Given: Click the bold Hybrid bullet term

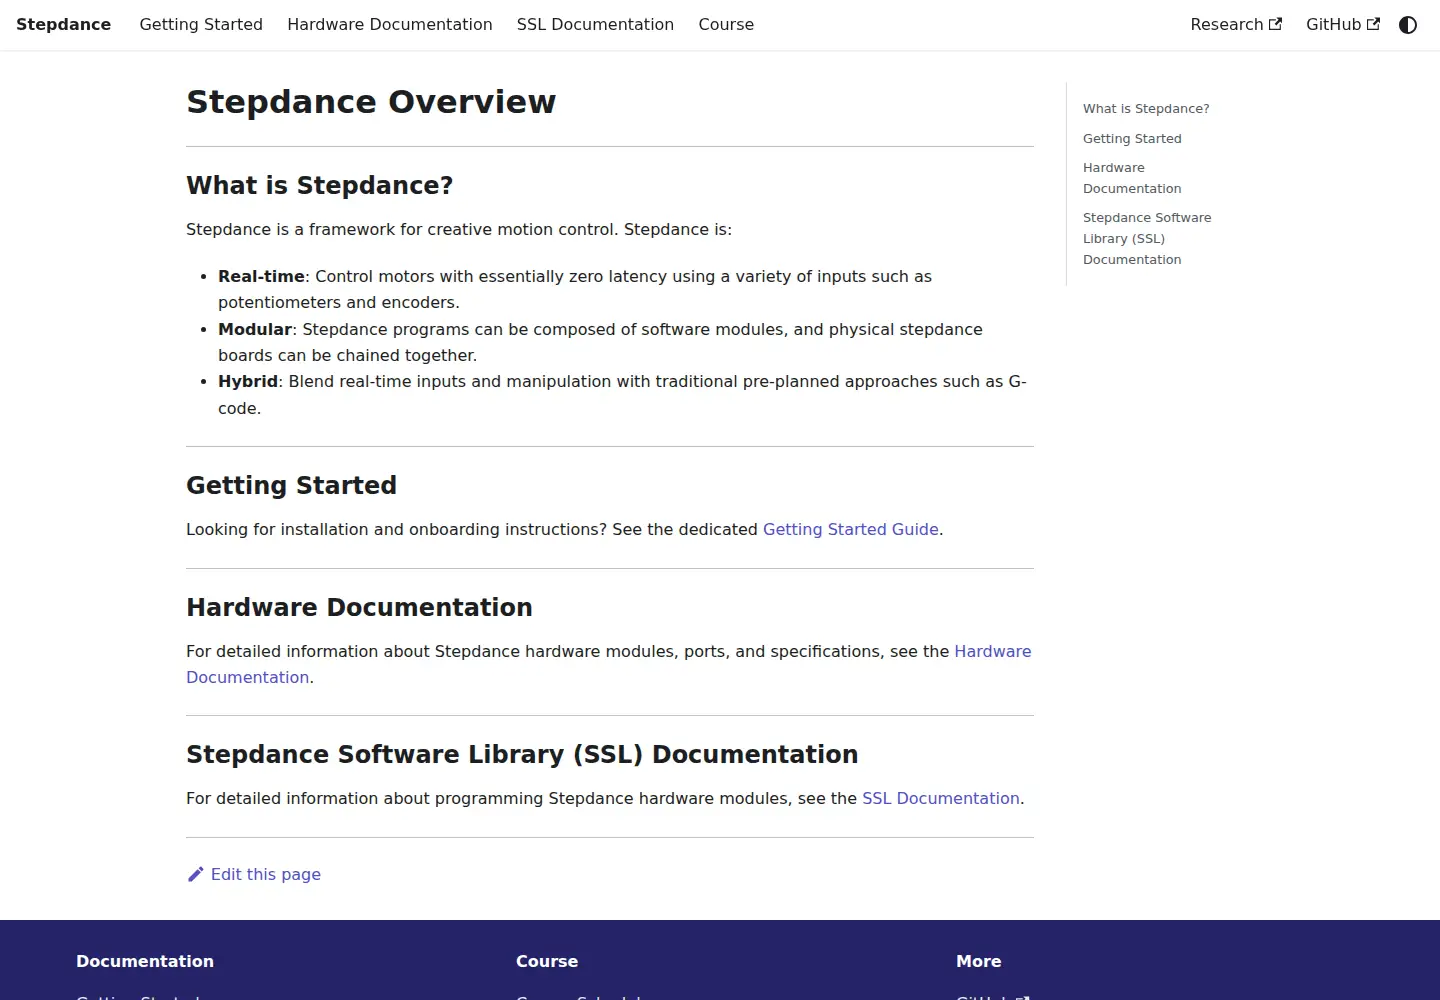Looking at the screenshot, I should pos(248,381).
